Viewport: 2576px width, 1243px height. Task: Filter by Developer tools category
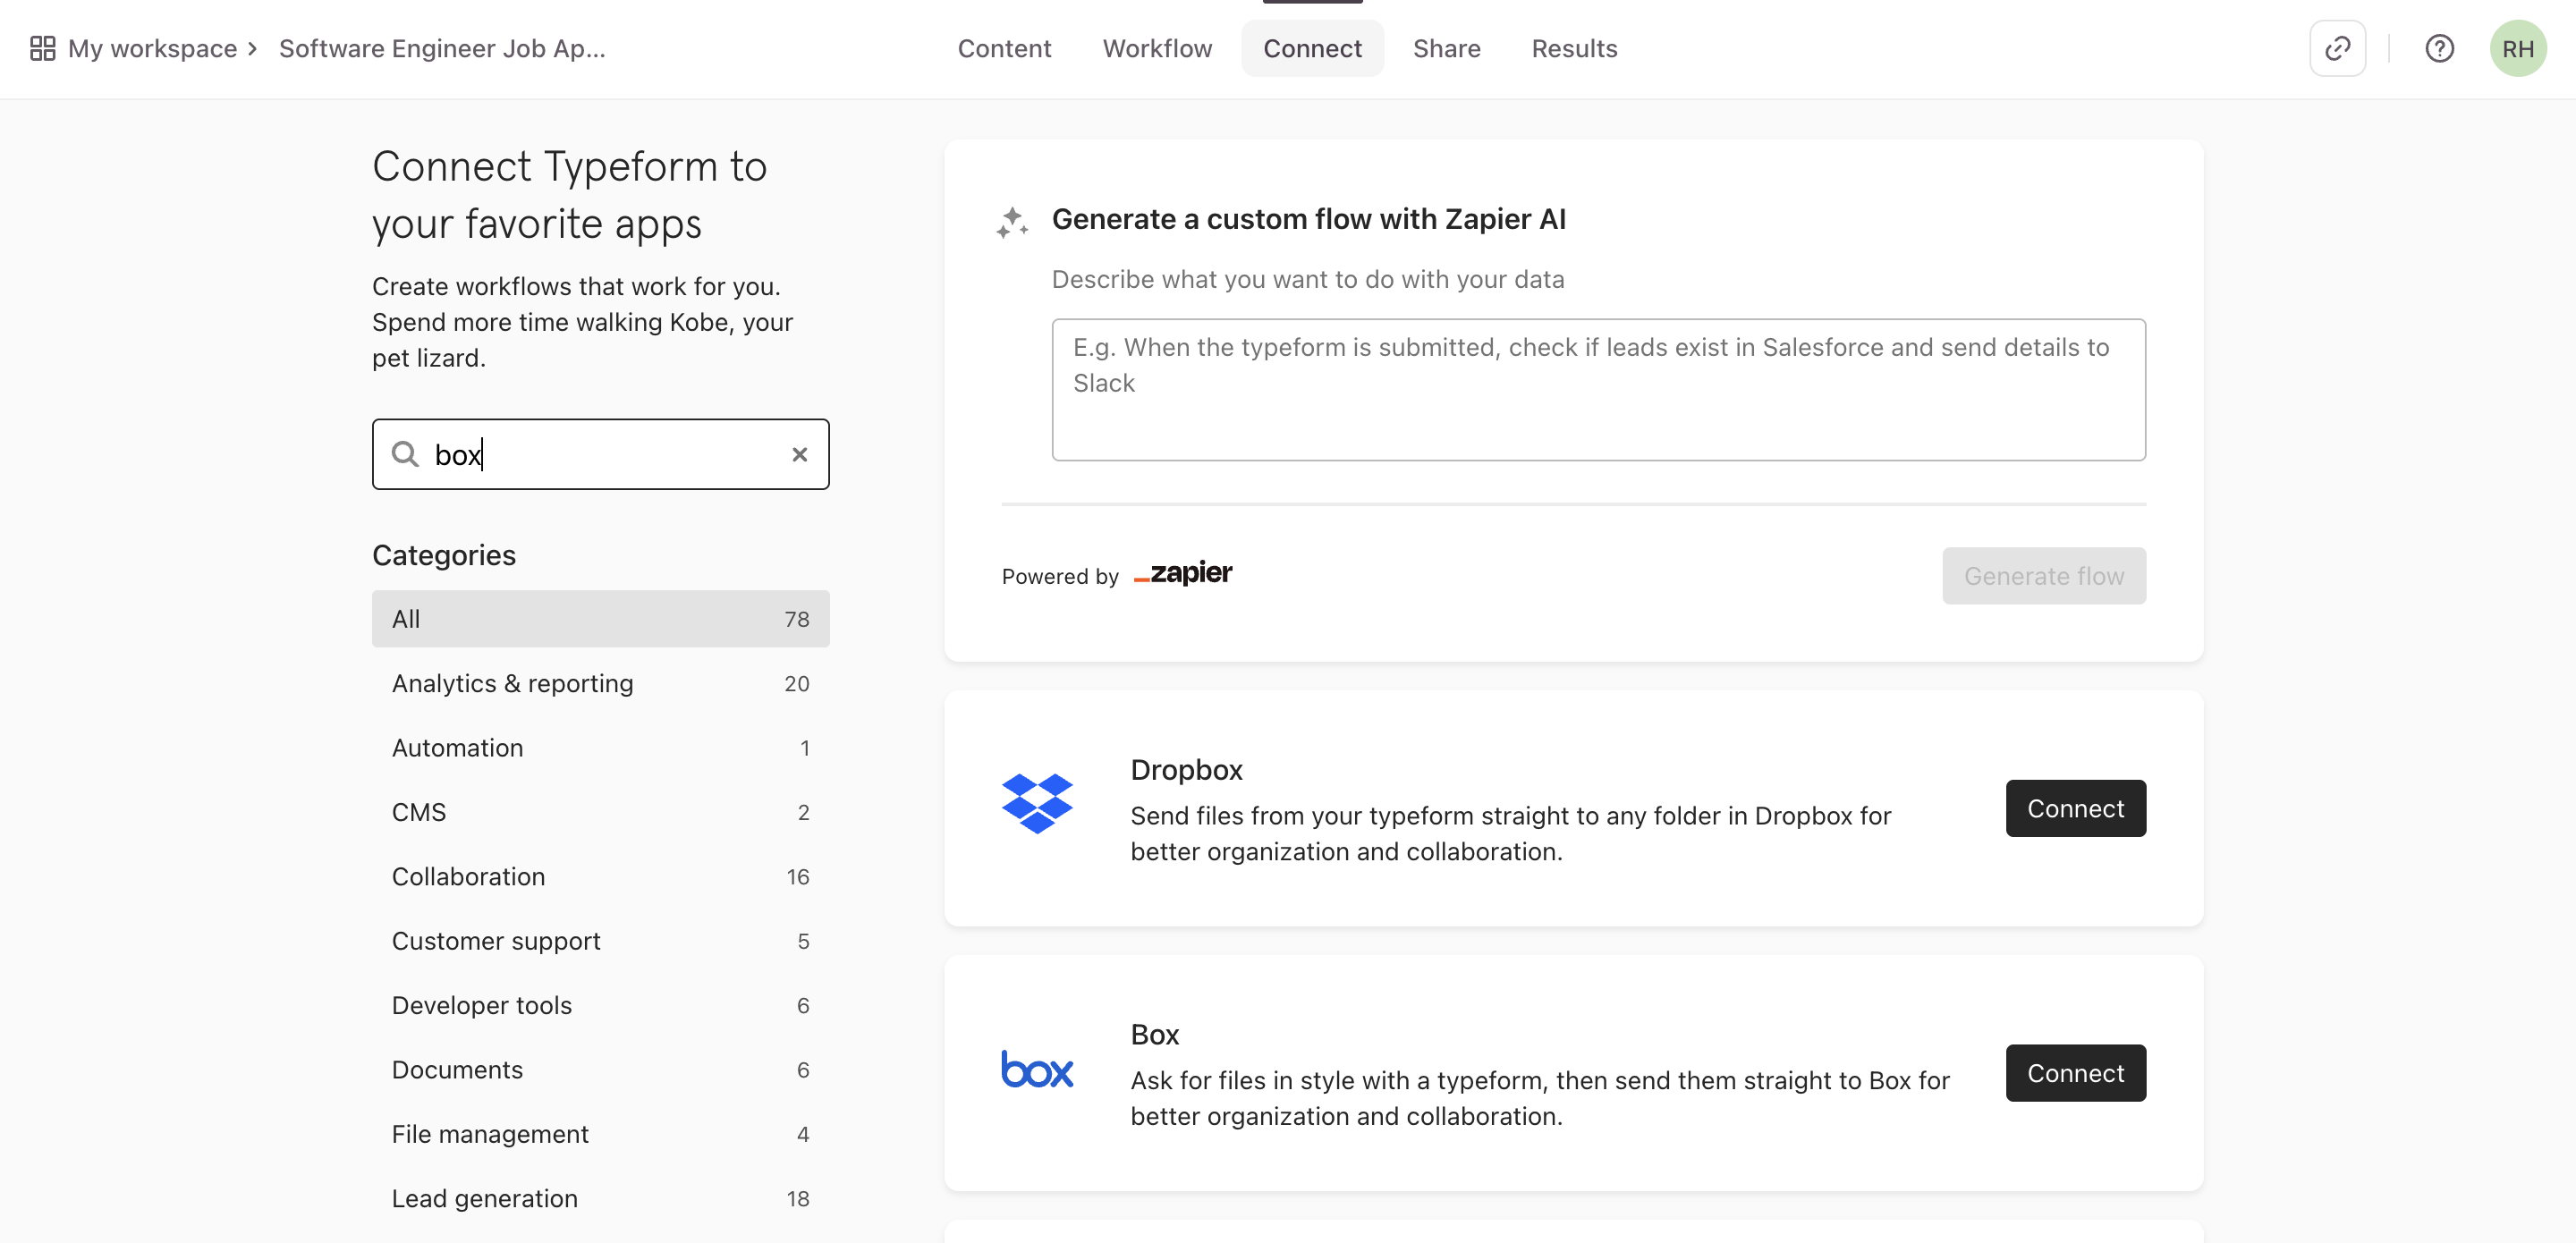pyautogui.click(x=600, y=1005)
